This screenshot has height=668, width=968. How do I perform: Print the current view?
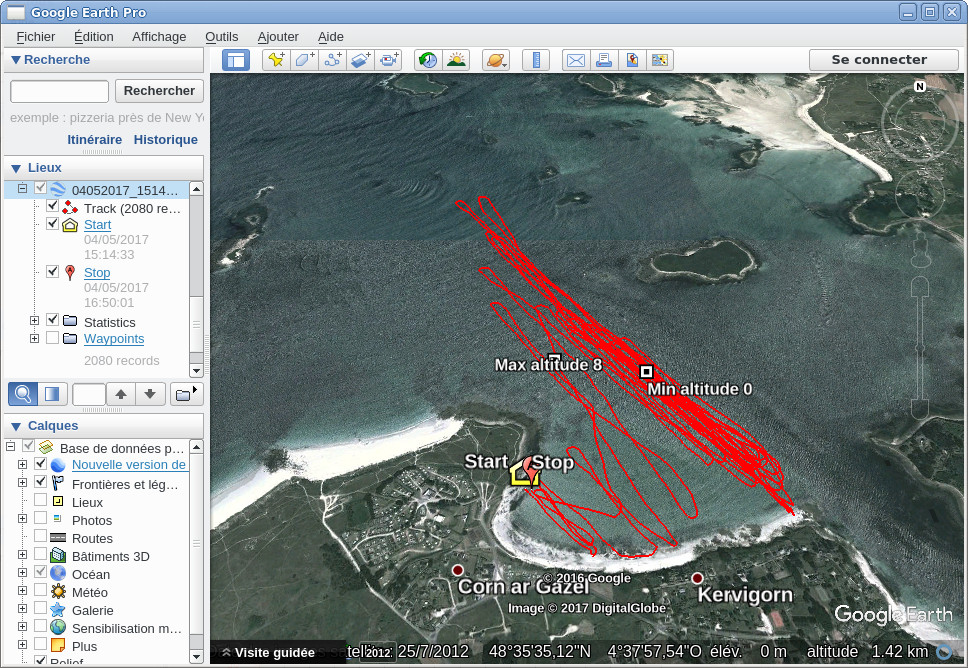tap(604, 60)
